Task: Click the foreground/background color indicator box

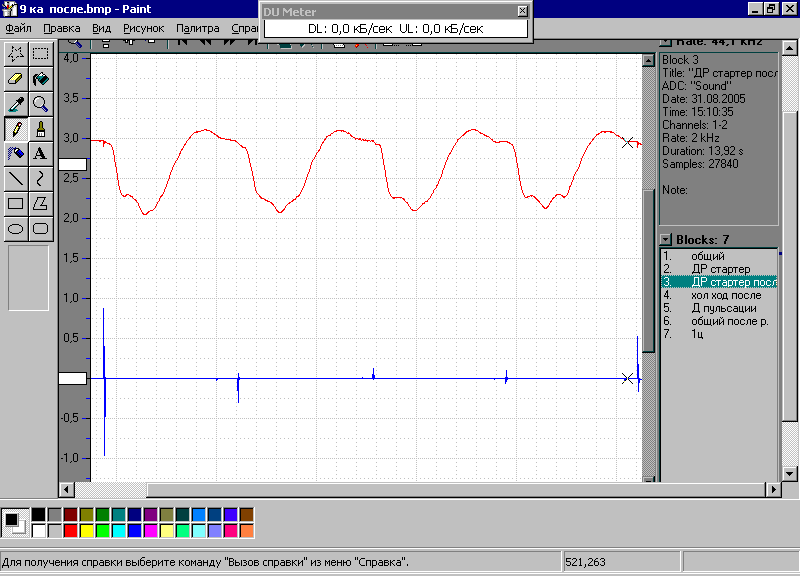Action: [x=15, y=522]
